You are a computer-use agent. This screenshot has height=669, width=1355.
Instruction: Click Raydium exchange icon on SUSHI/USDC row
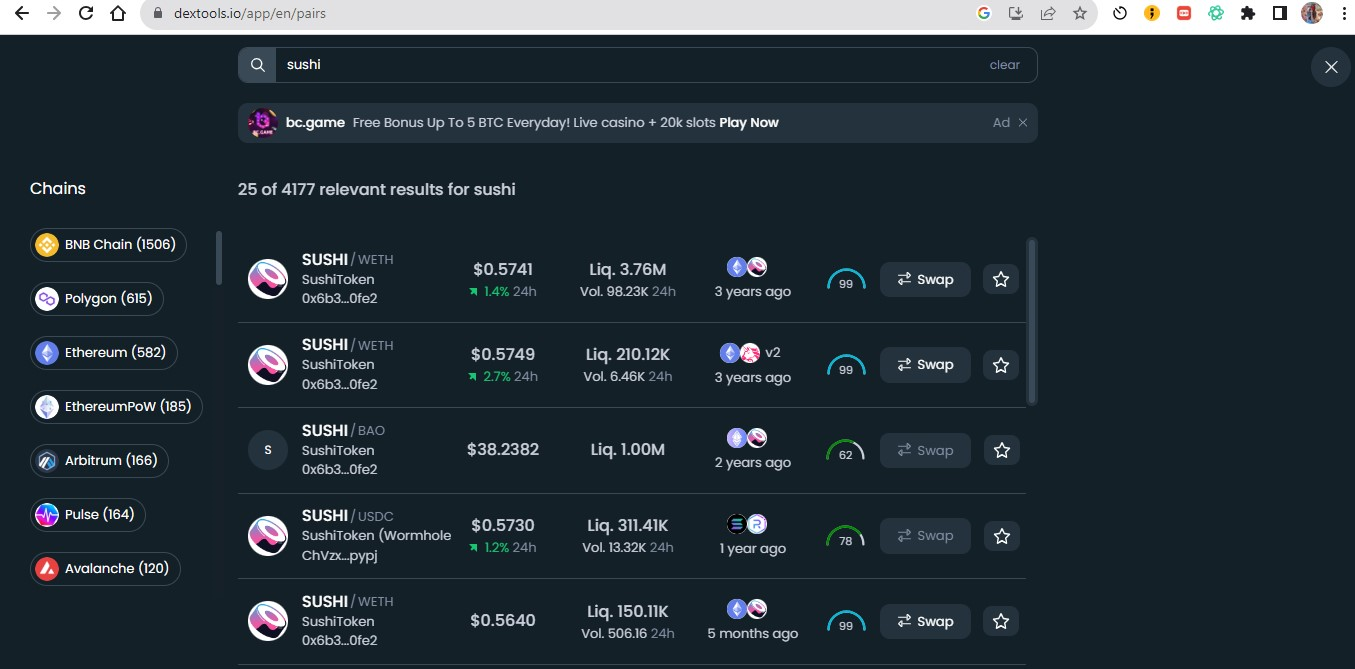[x=757, y=524]
